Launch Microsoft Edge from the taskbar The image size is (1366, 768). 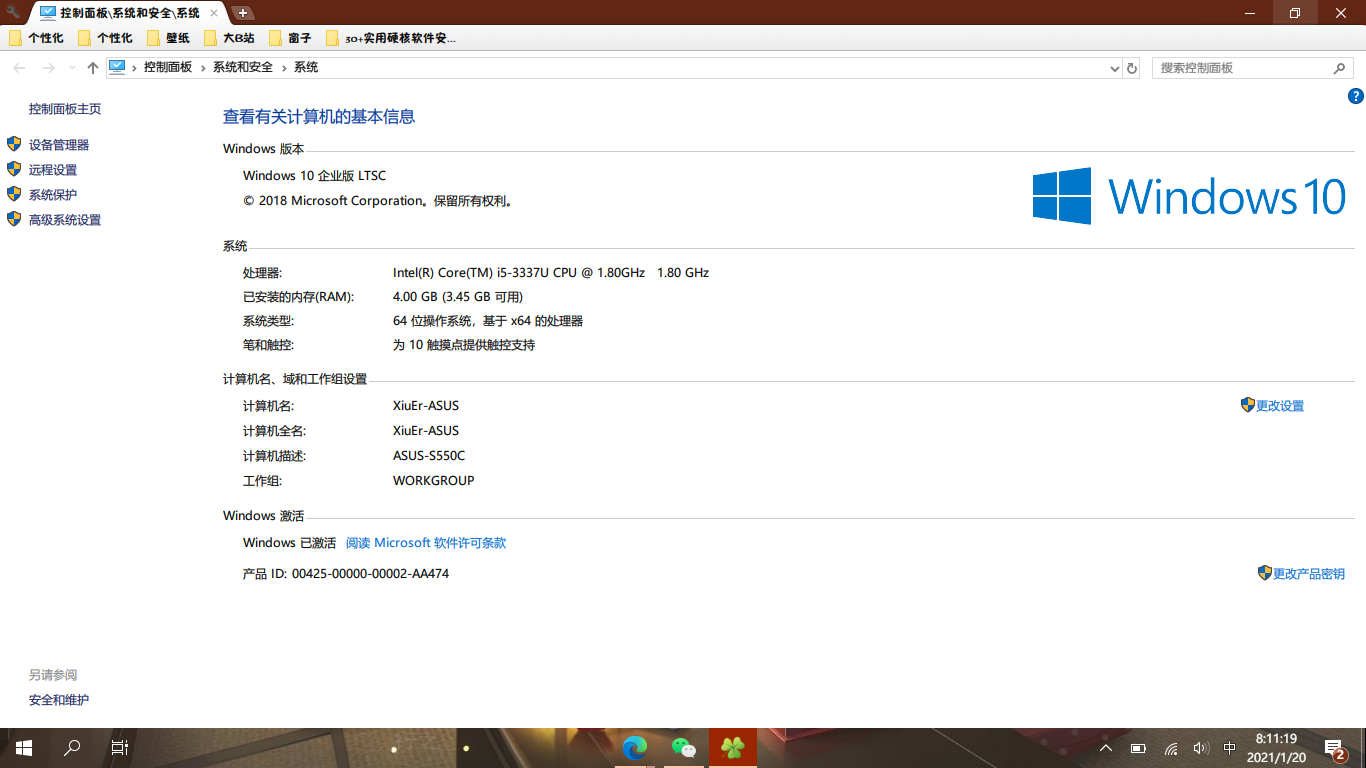click(635, 748)
